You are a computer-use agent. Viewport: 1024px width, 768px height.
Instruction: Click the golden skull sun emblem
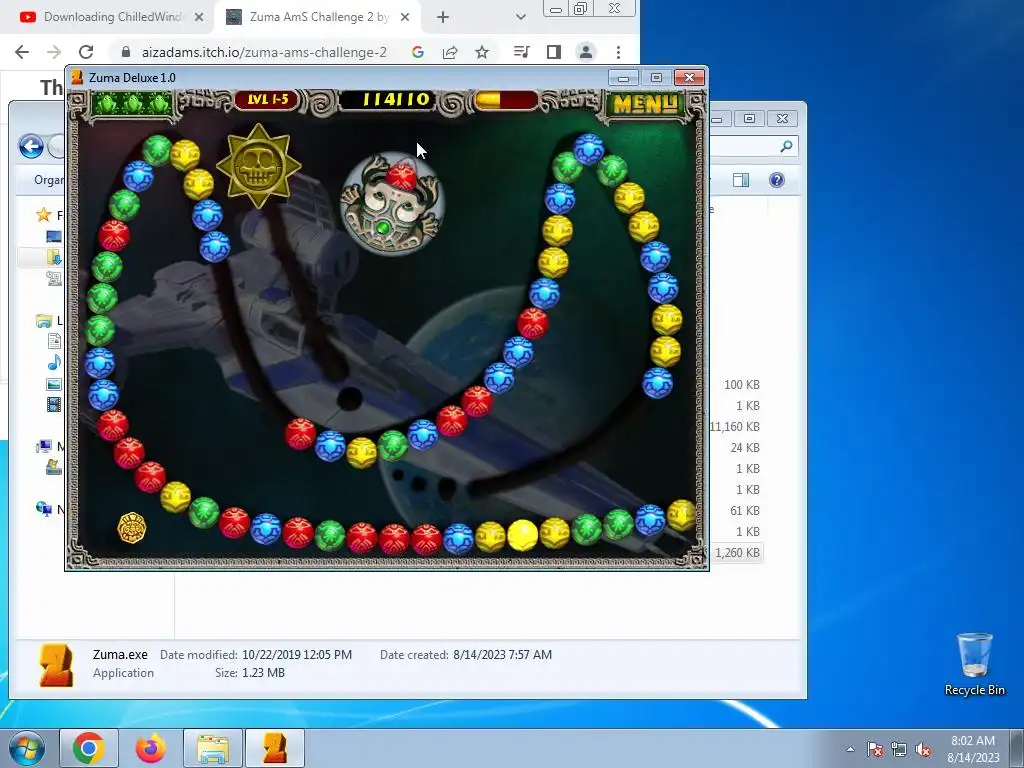pyautogui.click(x=259, y=167)
